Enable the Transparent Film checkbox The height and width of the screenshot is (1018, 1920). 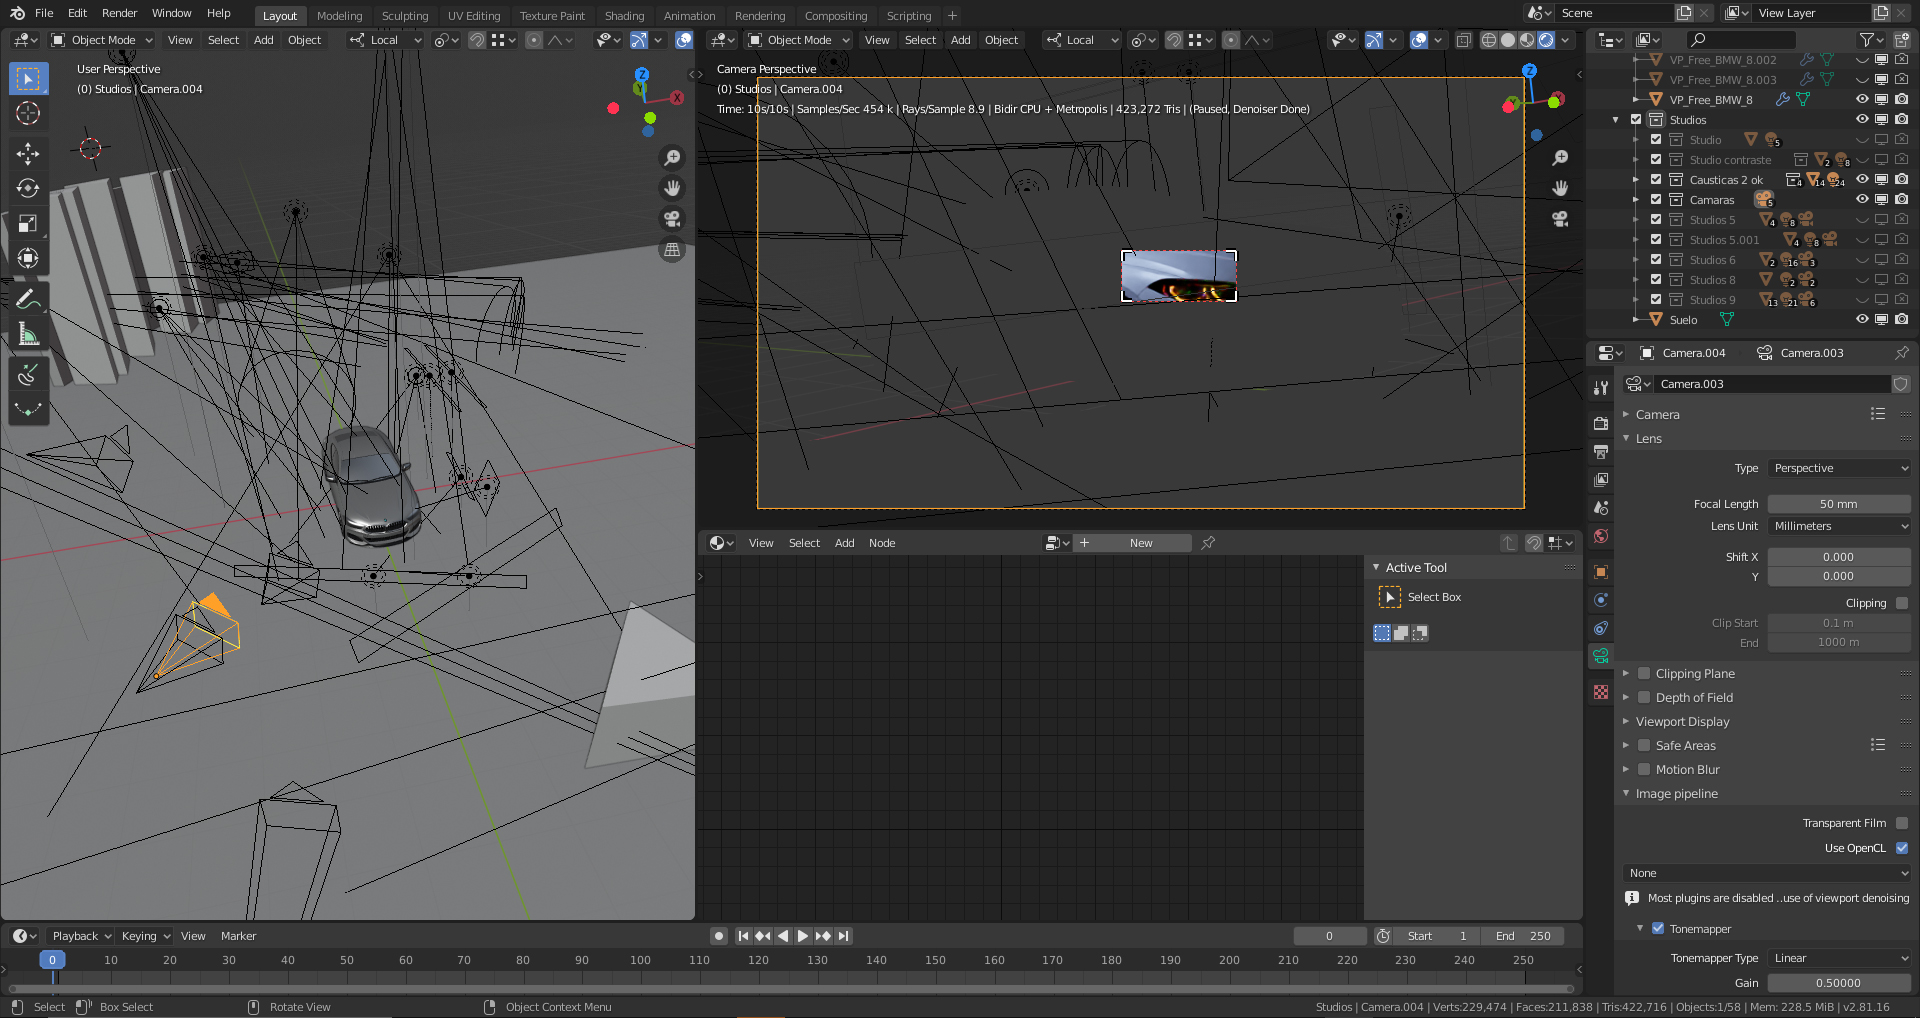click(1901, 823)
